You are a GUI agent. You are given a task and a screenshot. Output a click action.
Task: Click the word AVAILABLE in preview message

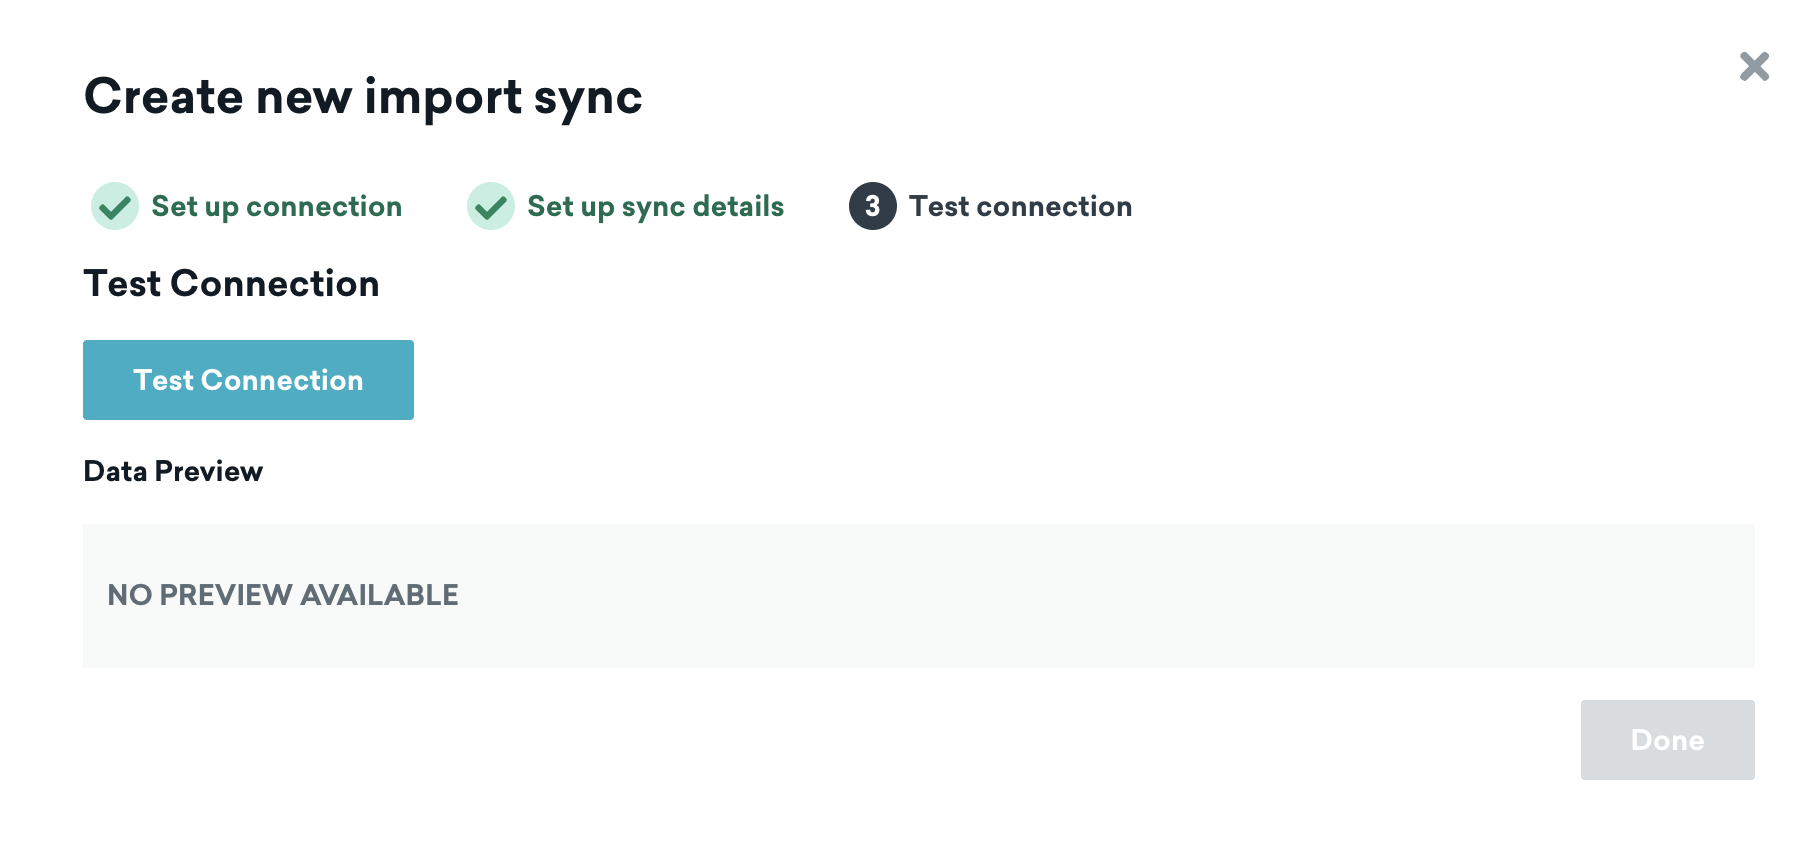pos(380,595)
